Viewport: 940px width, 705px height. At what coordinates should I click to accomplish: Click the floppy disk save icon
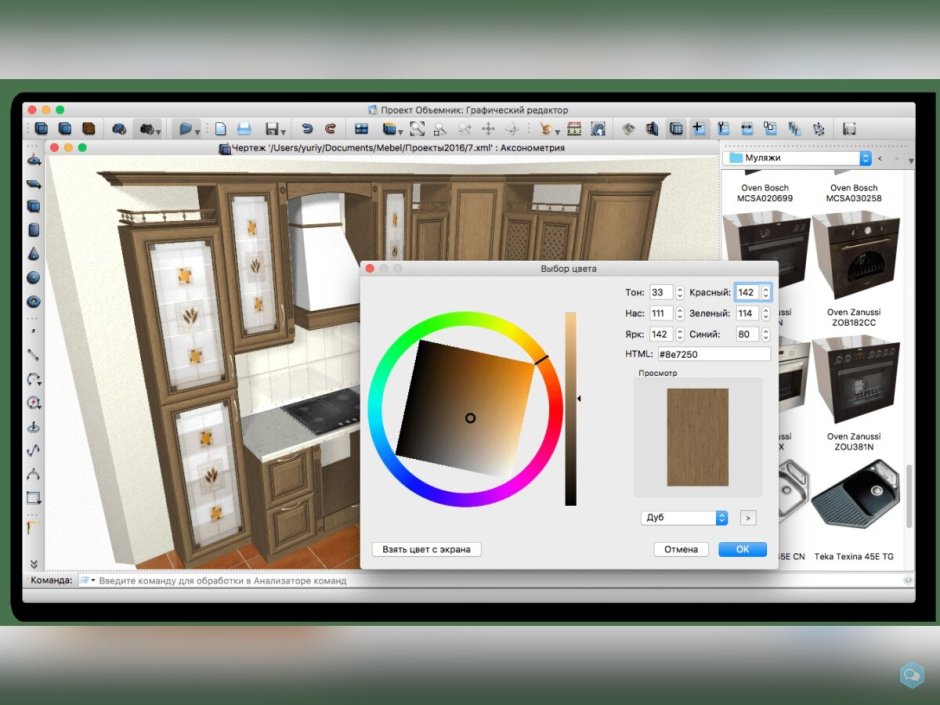pyautogui.click(x=272, y=129)
